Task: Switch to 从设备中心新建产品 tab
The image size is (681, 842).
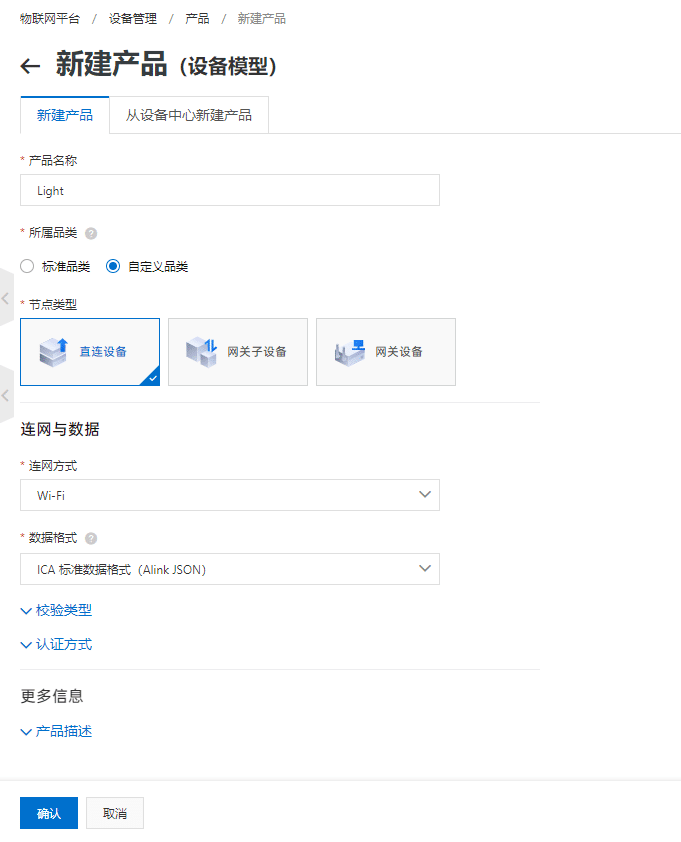Action: (189, 115)
